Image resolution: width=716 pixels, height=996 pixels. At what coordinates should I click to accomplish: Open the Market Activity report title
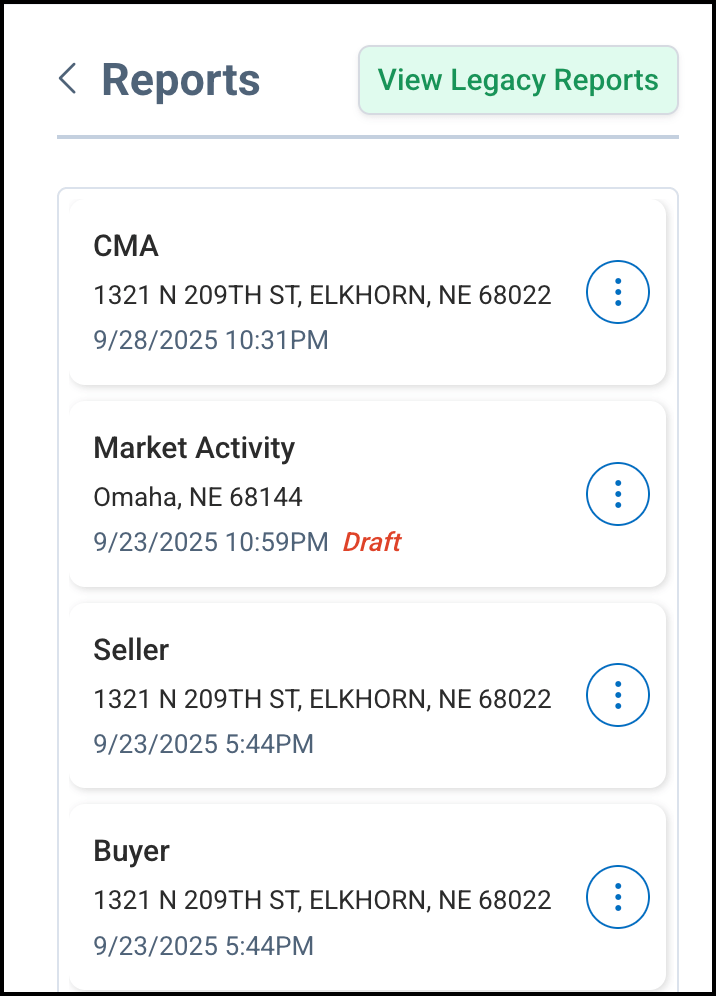click(194, 448)
